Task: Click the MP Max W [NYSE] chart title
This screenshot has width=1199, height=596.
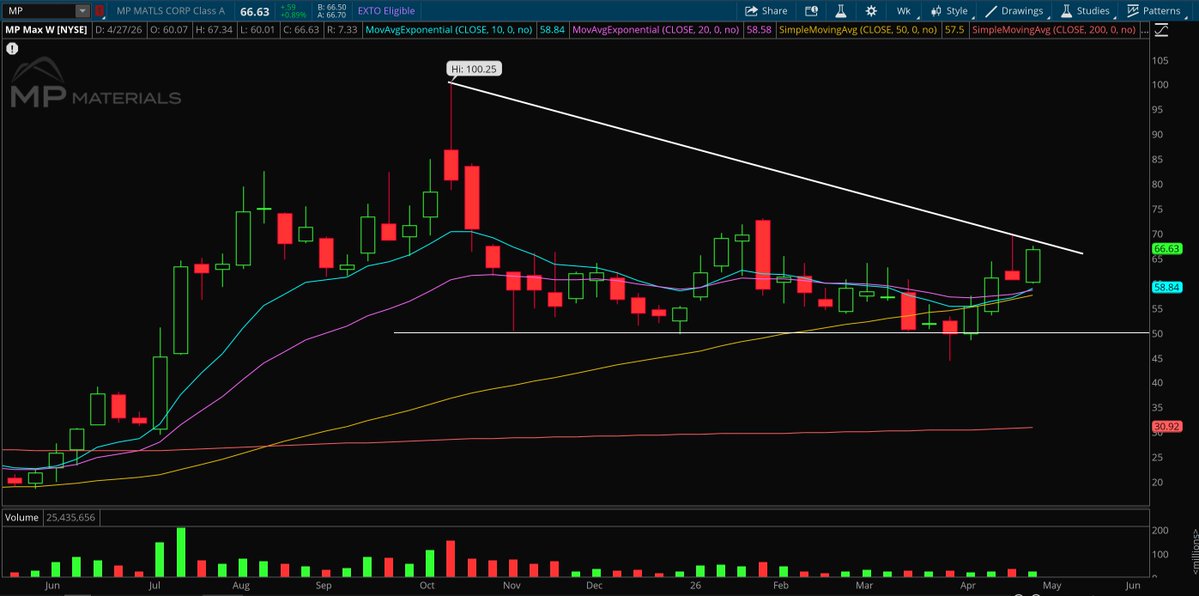Action: [x=46, y=30]
